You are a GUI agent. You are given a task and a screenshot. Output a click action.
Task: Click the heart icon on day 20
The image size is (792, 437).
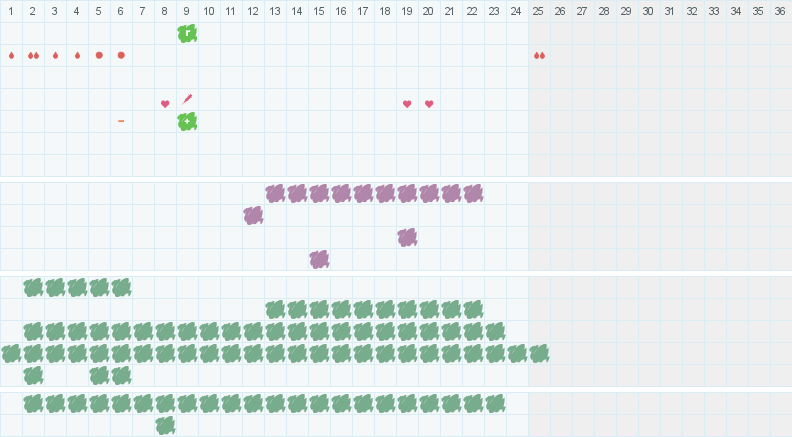tap(429, 104)
